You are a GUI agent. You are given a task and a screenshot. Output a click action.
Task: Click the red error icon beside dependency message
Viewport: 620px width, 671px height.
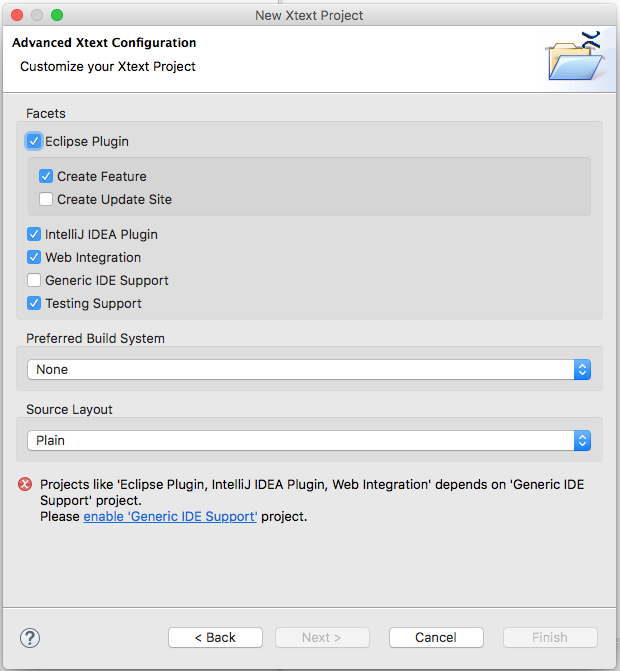25,484
